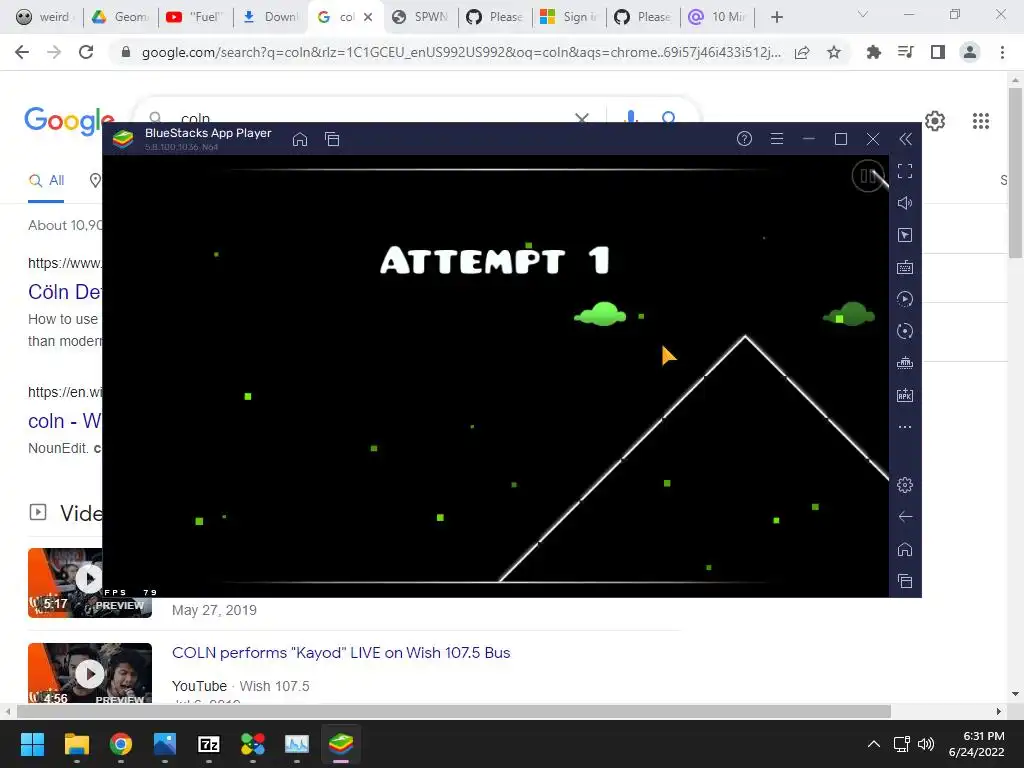Open Google quick settings gear
Image resolution: width=1024 pixels, height=768 pixels.
click(935, 121)
